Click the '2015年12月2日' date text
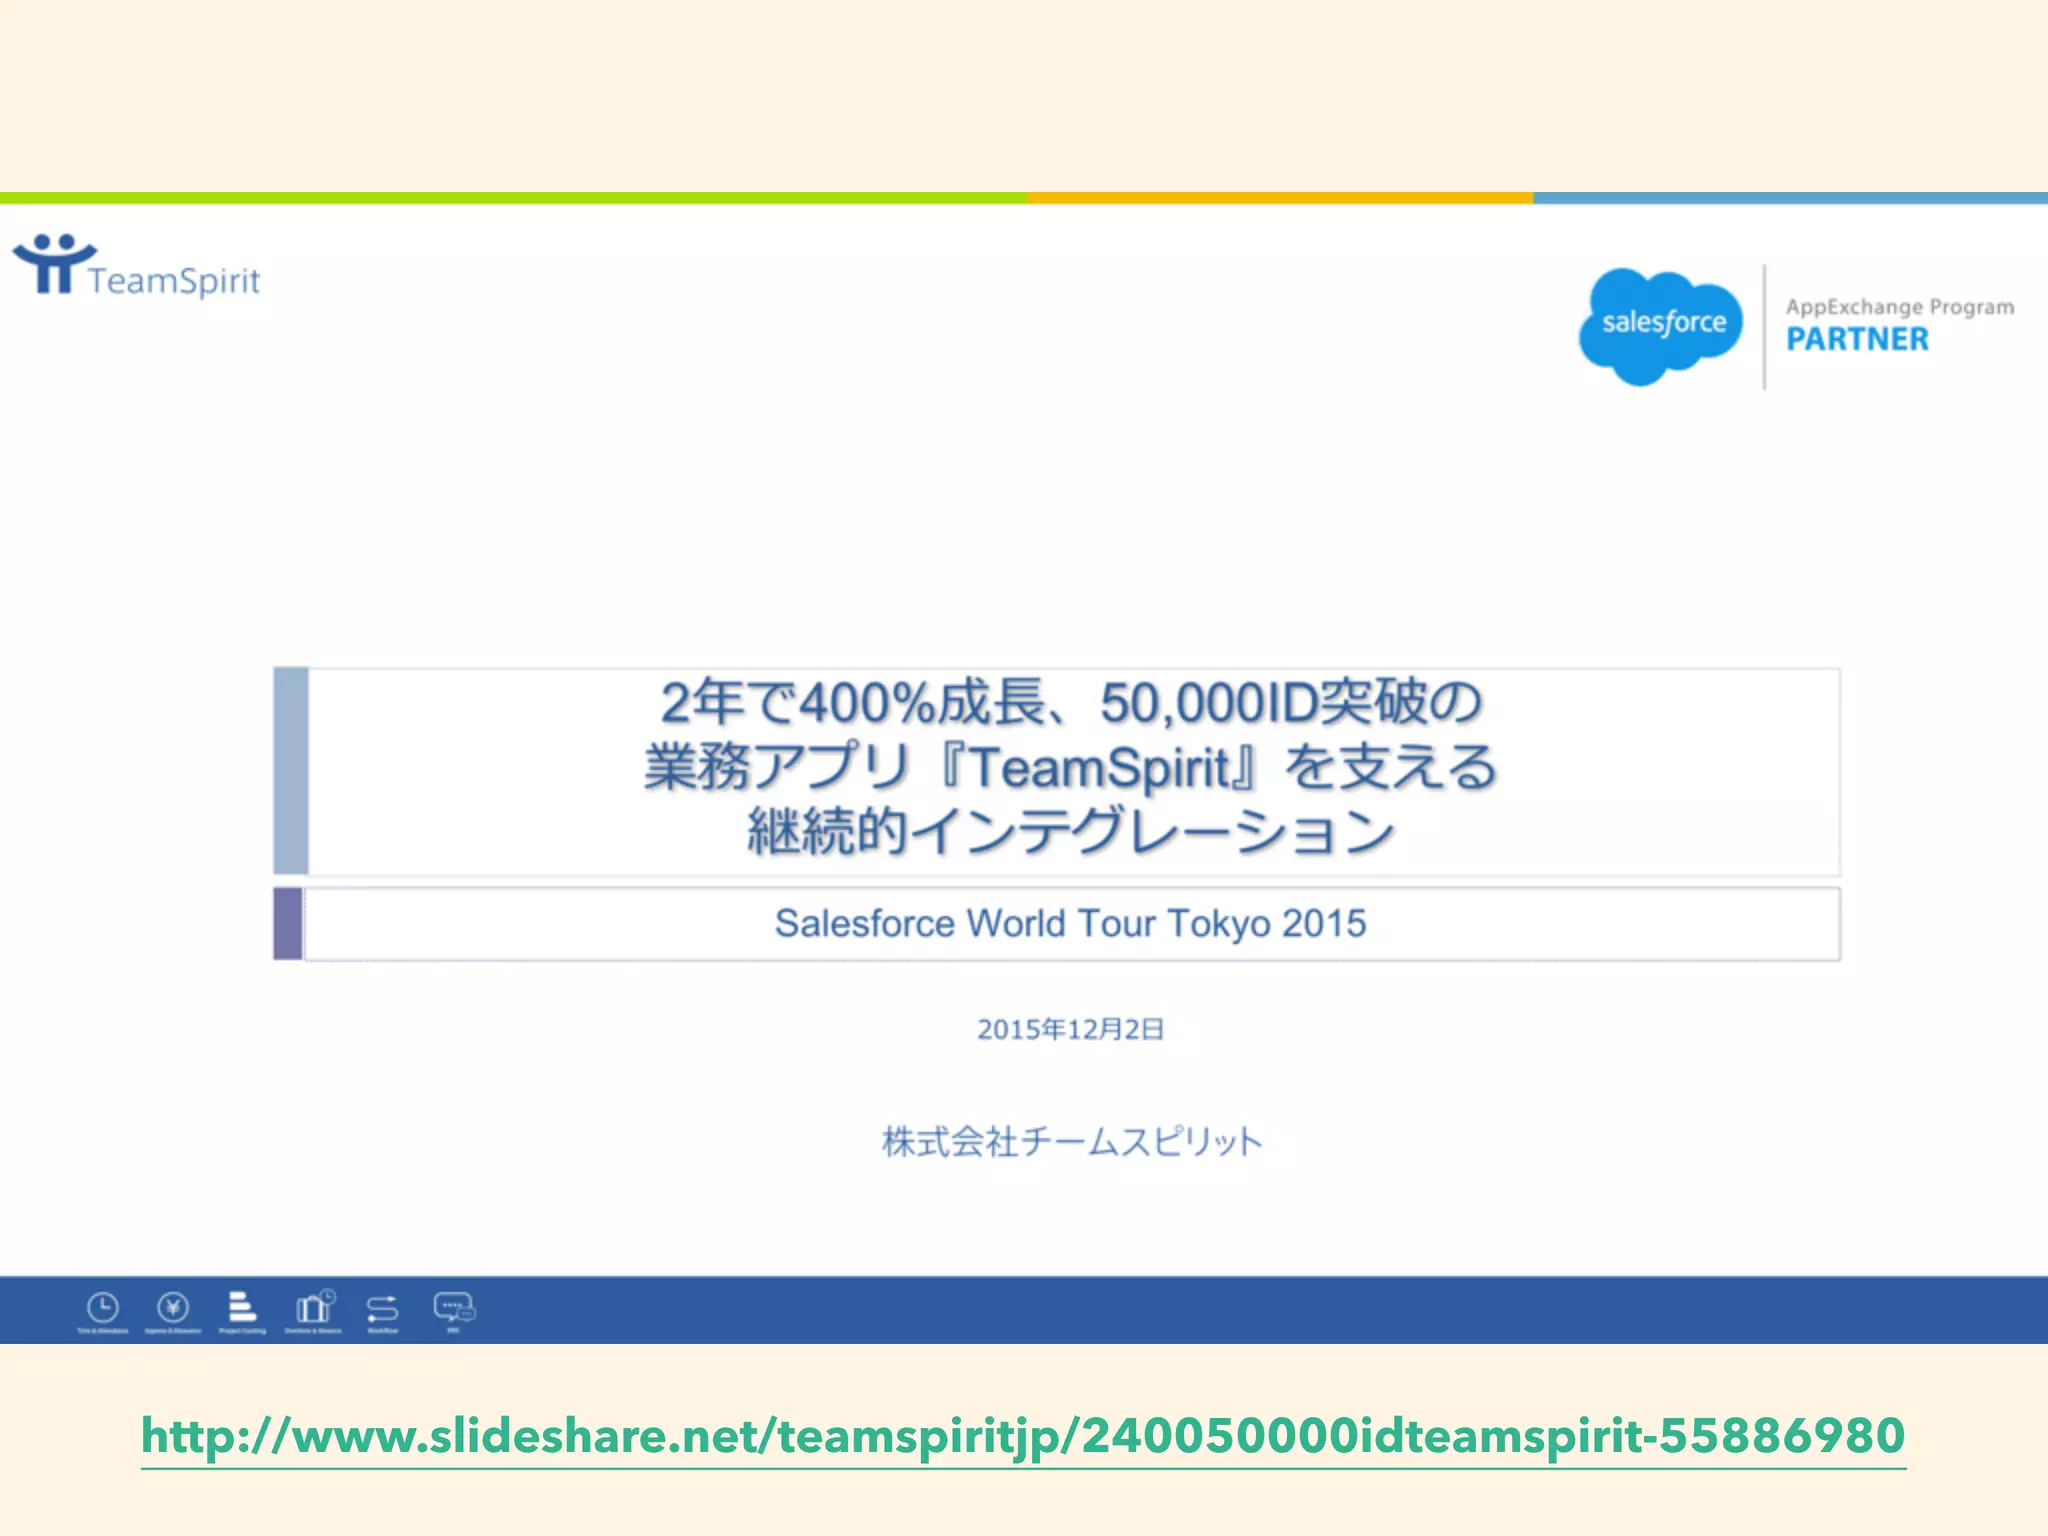 (1071, 1029)
